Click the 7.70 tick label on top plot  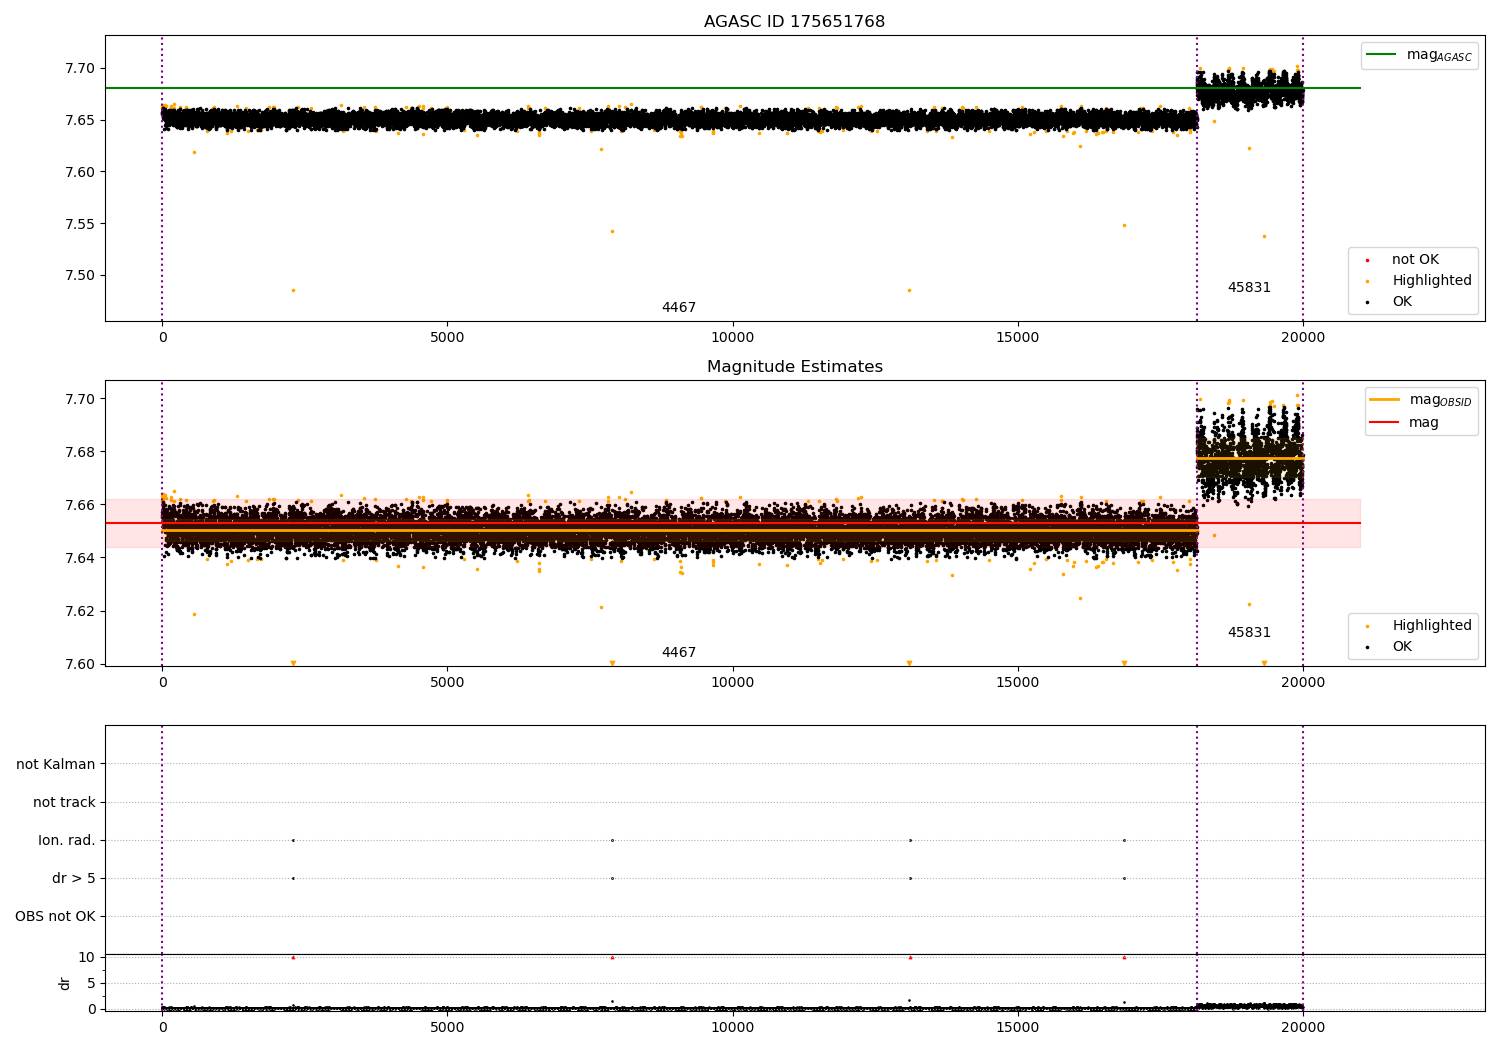point(80,69)
